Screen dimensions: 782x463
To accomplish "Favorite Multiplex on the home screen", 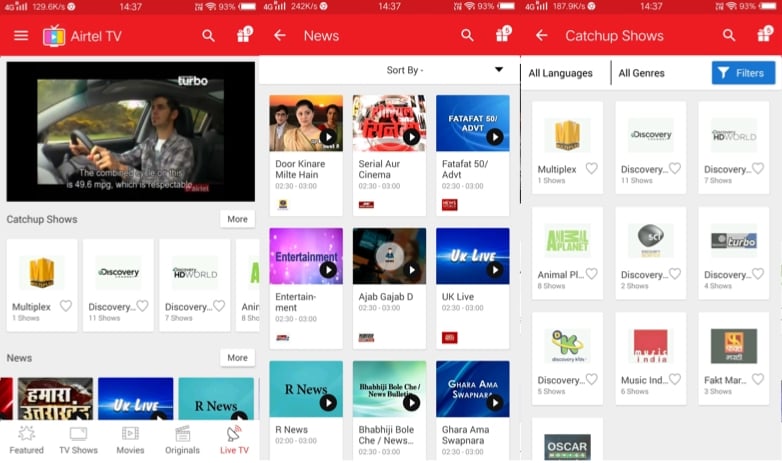I will tap(66, 305).
